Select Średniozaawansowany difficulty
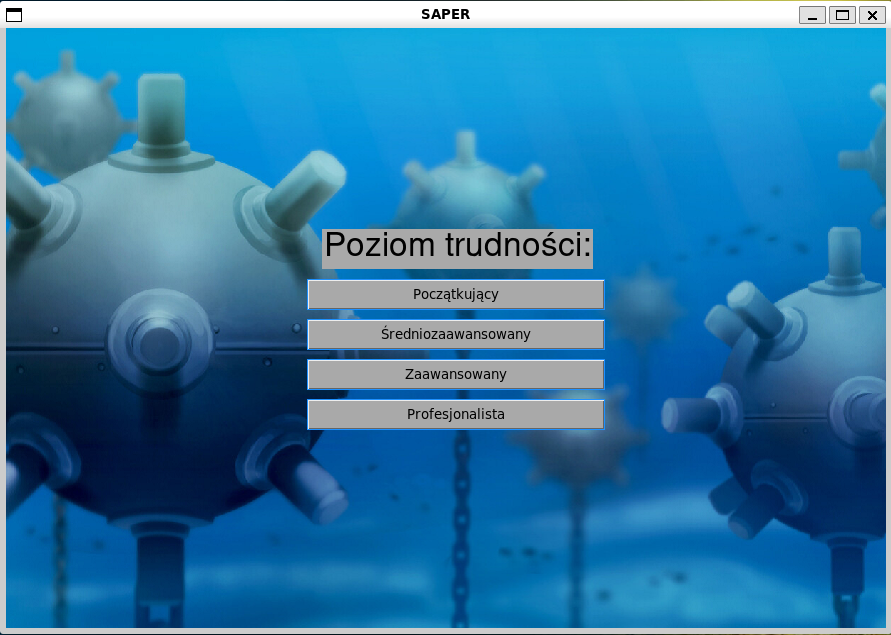This screenshot has height=635, width=891. pyautogui.click(x=456, y=334)
